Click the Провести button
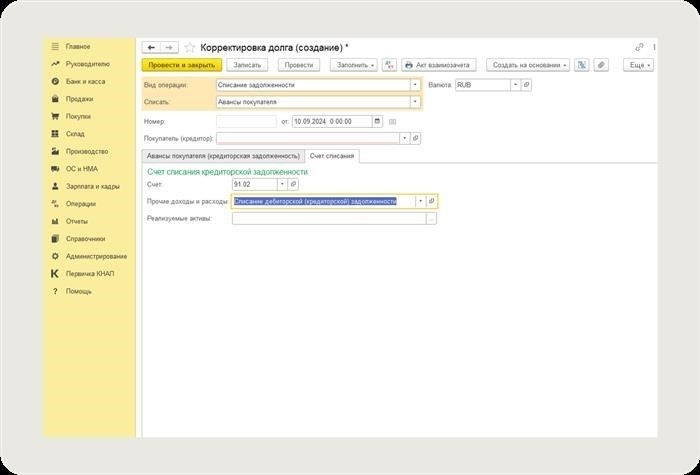Screen dimensions: 700x475 (299, 65)
